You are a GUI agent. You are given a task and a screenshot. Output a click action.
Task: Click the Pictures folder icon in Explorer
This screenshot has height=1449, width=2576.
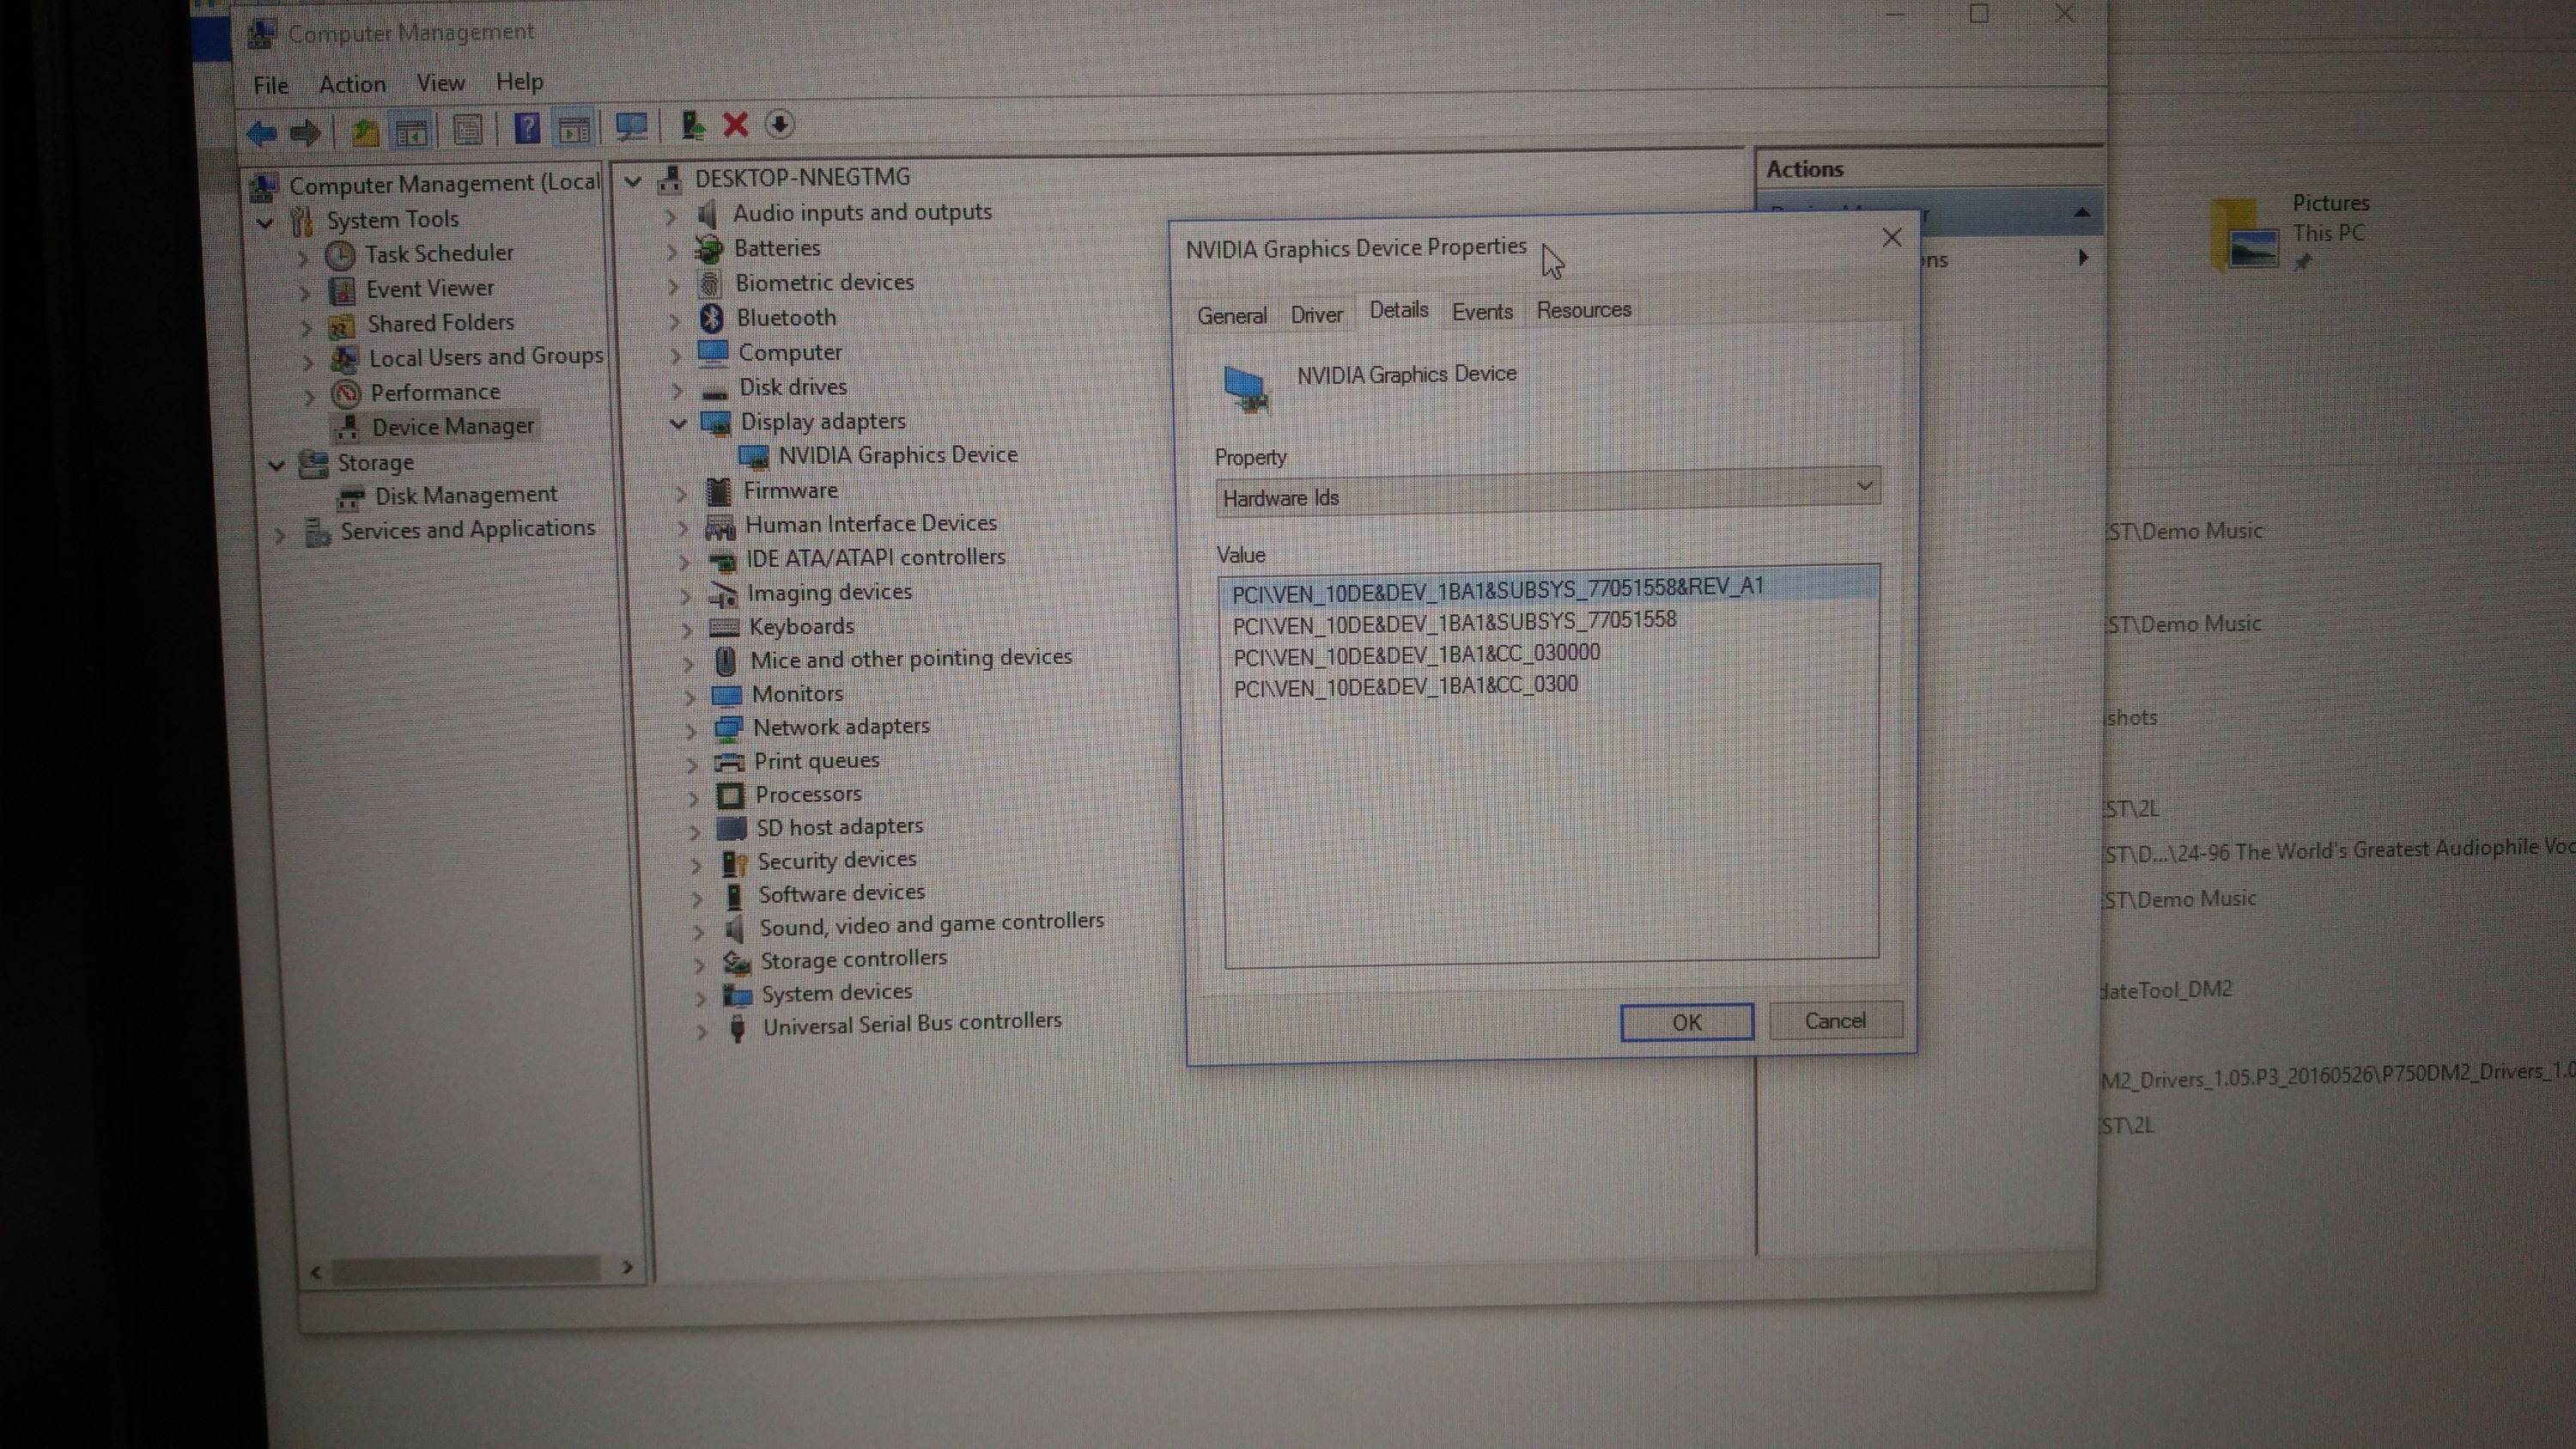2246,235
